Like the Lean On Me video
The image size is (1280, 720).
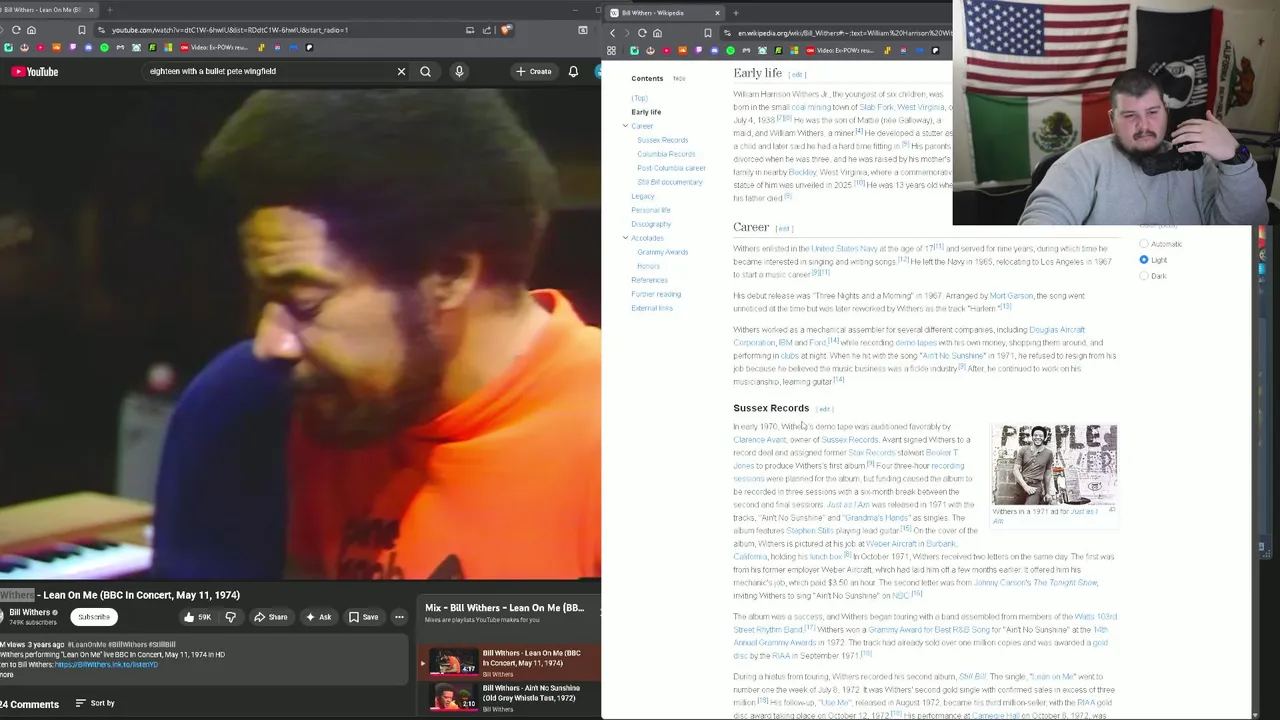click(197, 617)
